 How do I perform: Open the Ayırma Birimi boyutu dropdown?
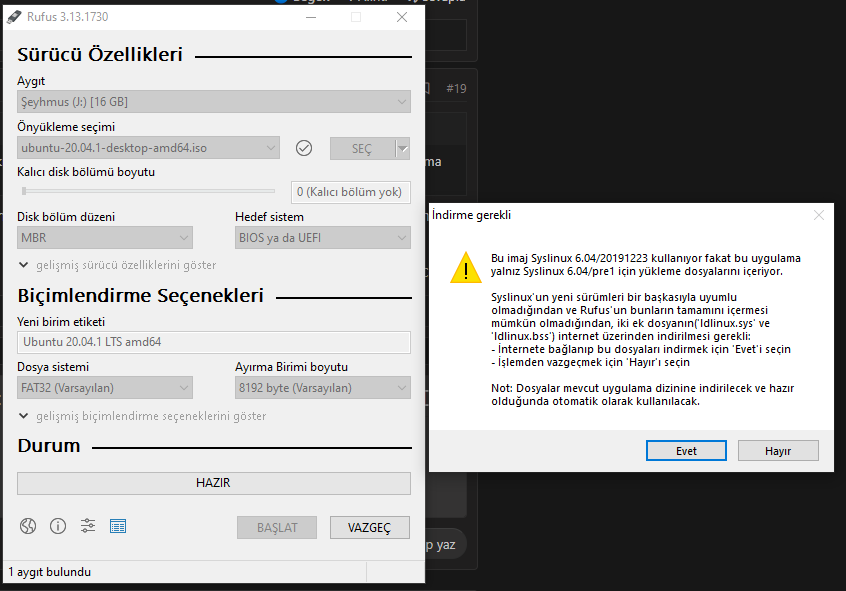pos(323,388)
